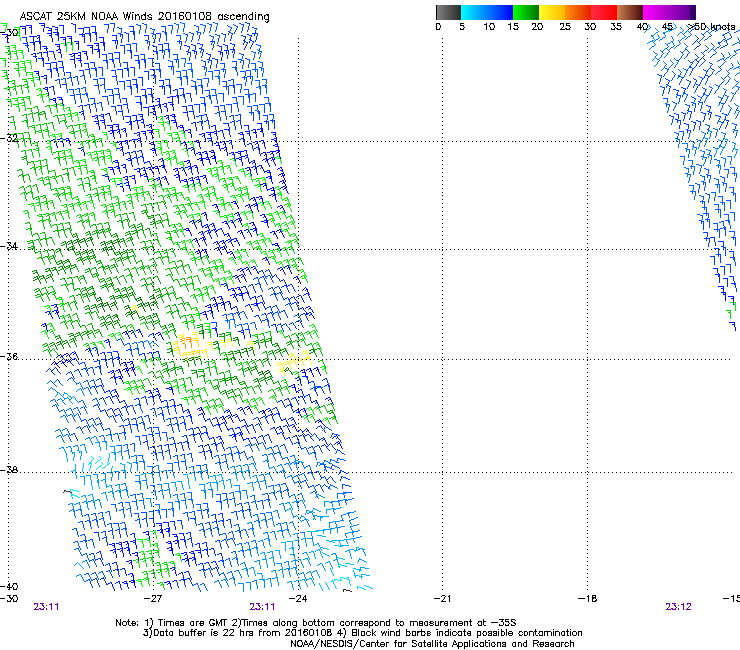Select the -34 latitude axis label
The width and height of the screenshot is (740, 650).
click(9, 246)
